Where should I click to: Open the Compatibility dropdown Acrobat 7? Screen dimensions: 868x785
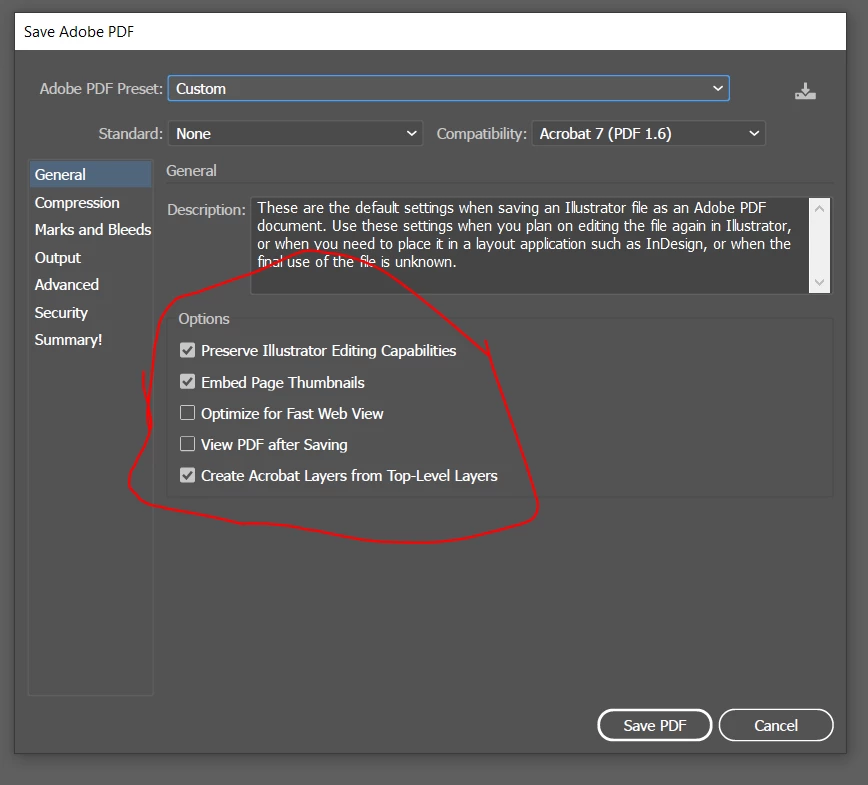[648, 133]
